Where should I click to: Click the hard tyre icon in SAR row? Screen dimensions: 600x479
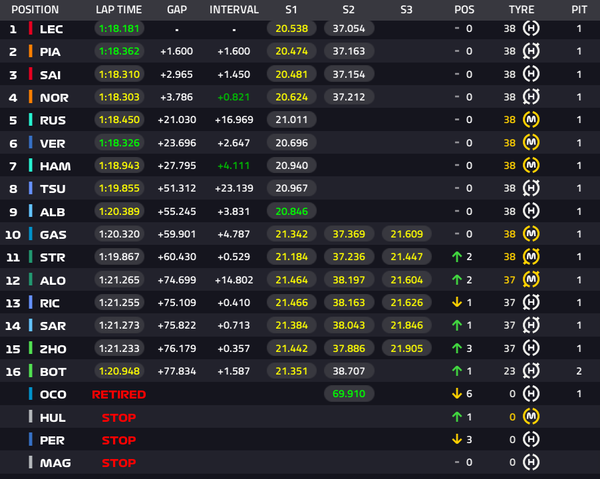click(x=531, y=325)
